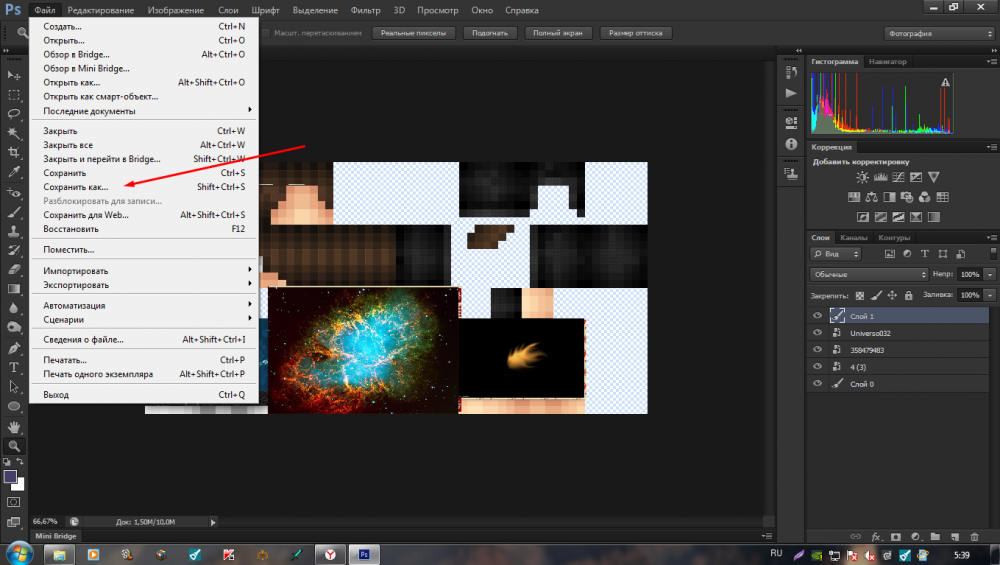Pick the Eyedropper tool
Image resolution: width=1000 pixels, height=565 pixels.
coord(14,171)
